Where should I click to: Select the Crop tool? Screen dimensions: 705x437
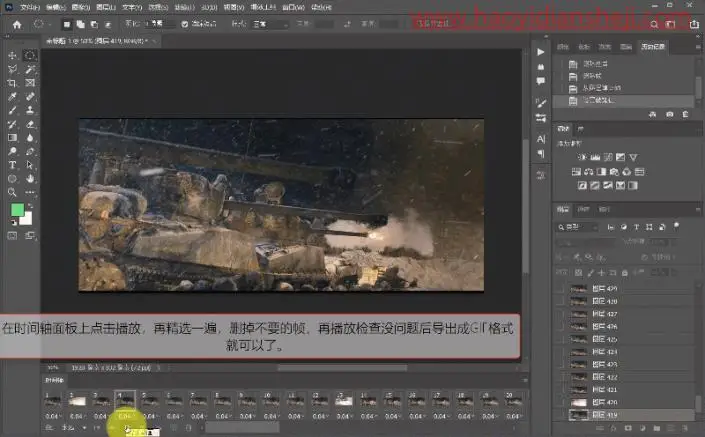point(13,83)
